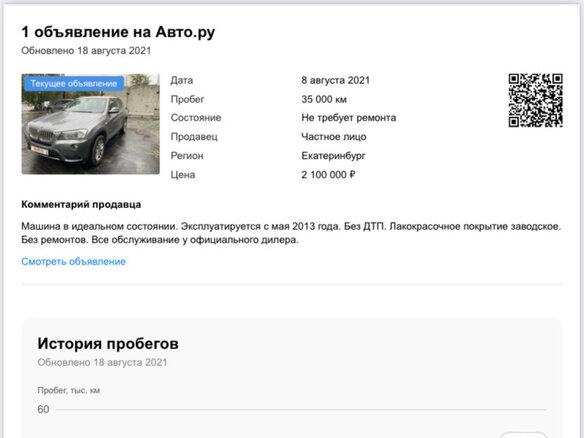Click the 'Текущее объявление' blue badge
584x438 pixels.
(74, 83)
